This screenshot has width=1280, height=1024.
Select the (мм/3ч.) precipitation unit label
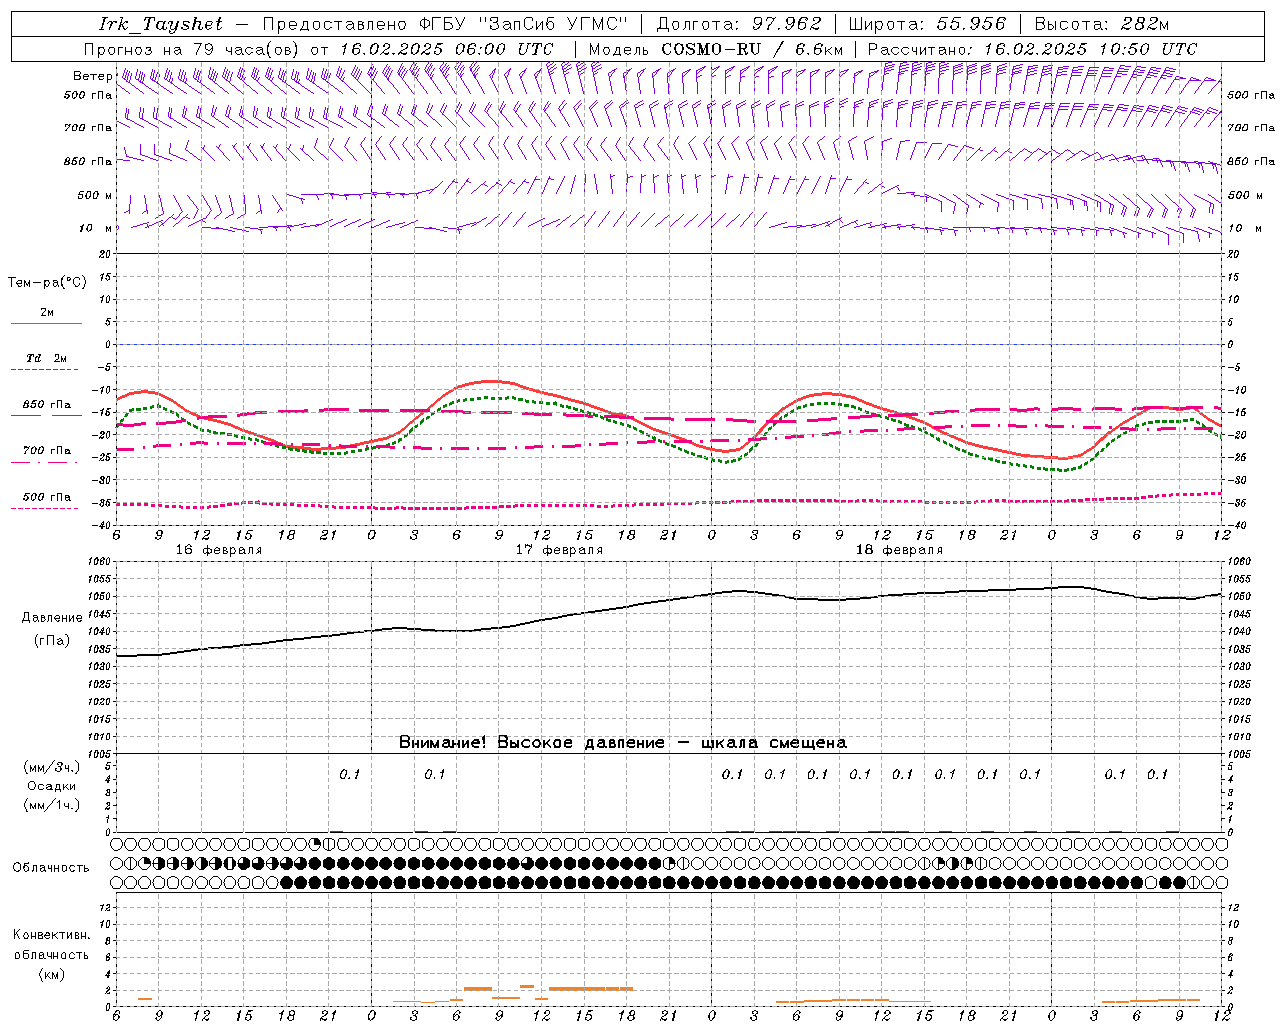click(x=52, y=767)
